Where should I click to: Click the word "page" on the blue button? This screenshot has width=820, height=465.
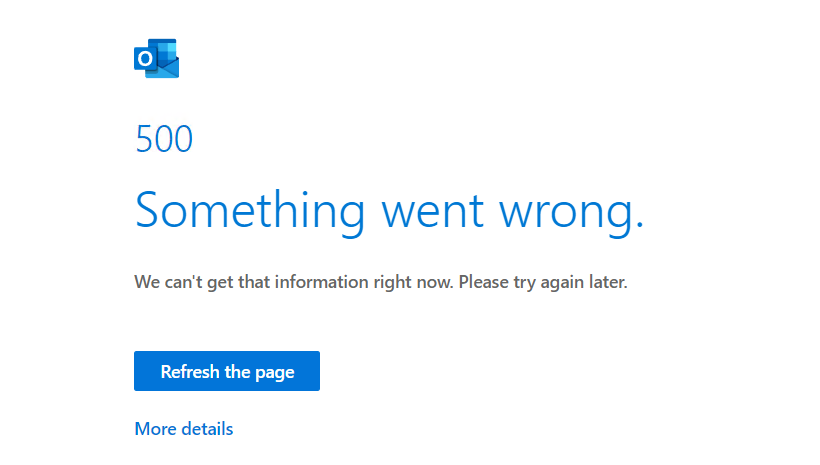click(275, 373)
